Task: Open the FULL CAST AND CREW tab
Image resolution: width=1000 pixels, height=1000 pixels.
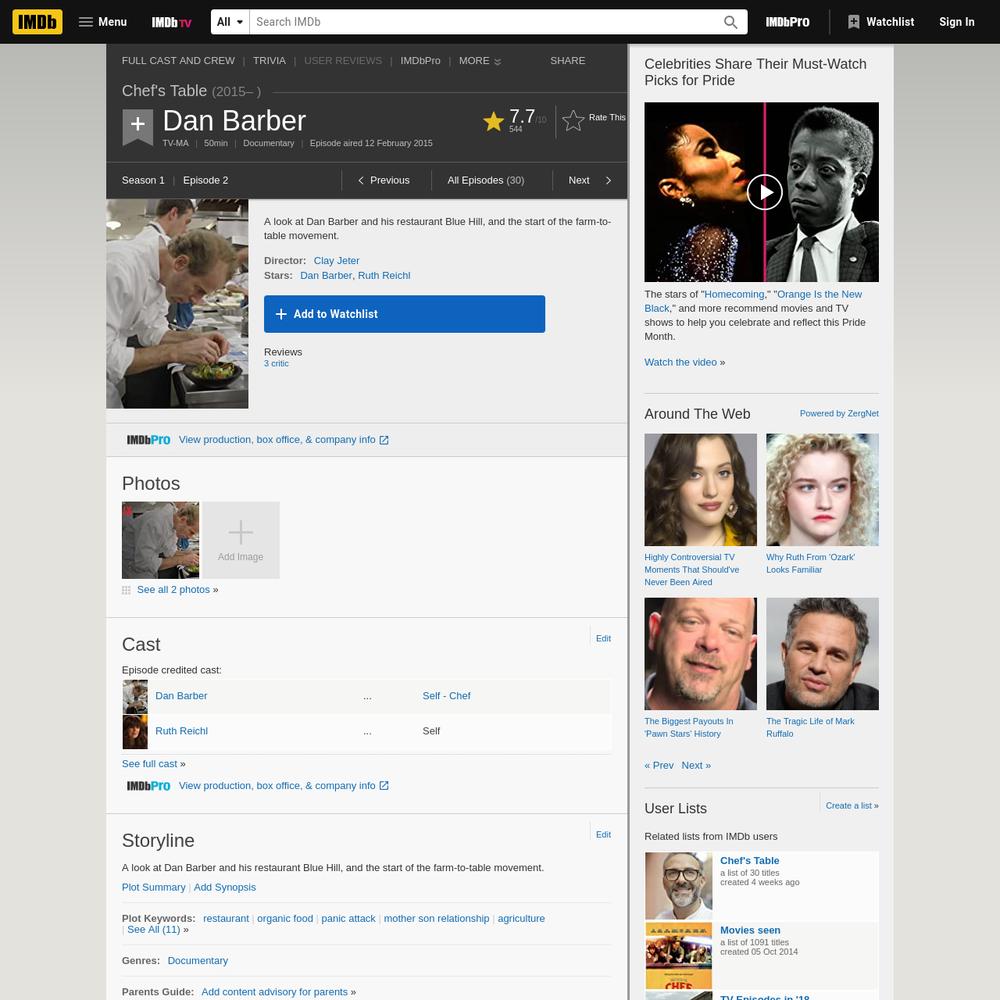Action: [x=179, y=61]
